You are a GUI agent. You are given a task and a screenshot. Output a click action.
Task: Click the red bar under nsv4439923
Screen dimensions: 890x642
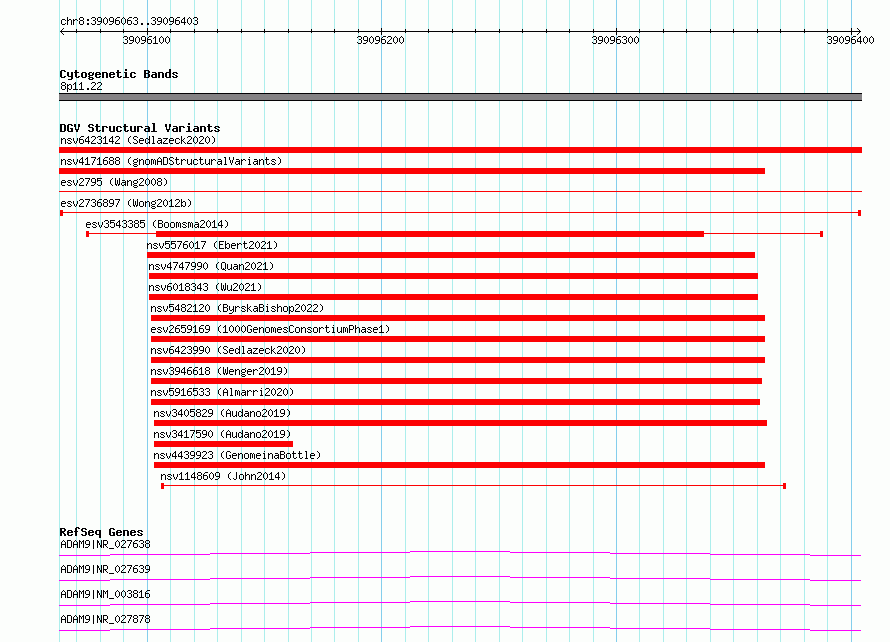click(x=459, y=465)
